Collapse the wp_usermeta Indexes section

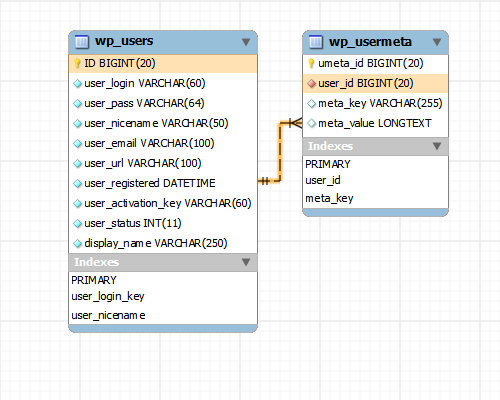[x=437, y=146]
